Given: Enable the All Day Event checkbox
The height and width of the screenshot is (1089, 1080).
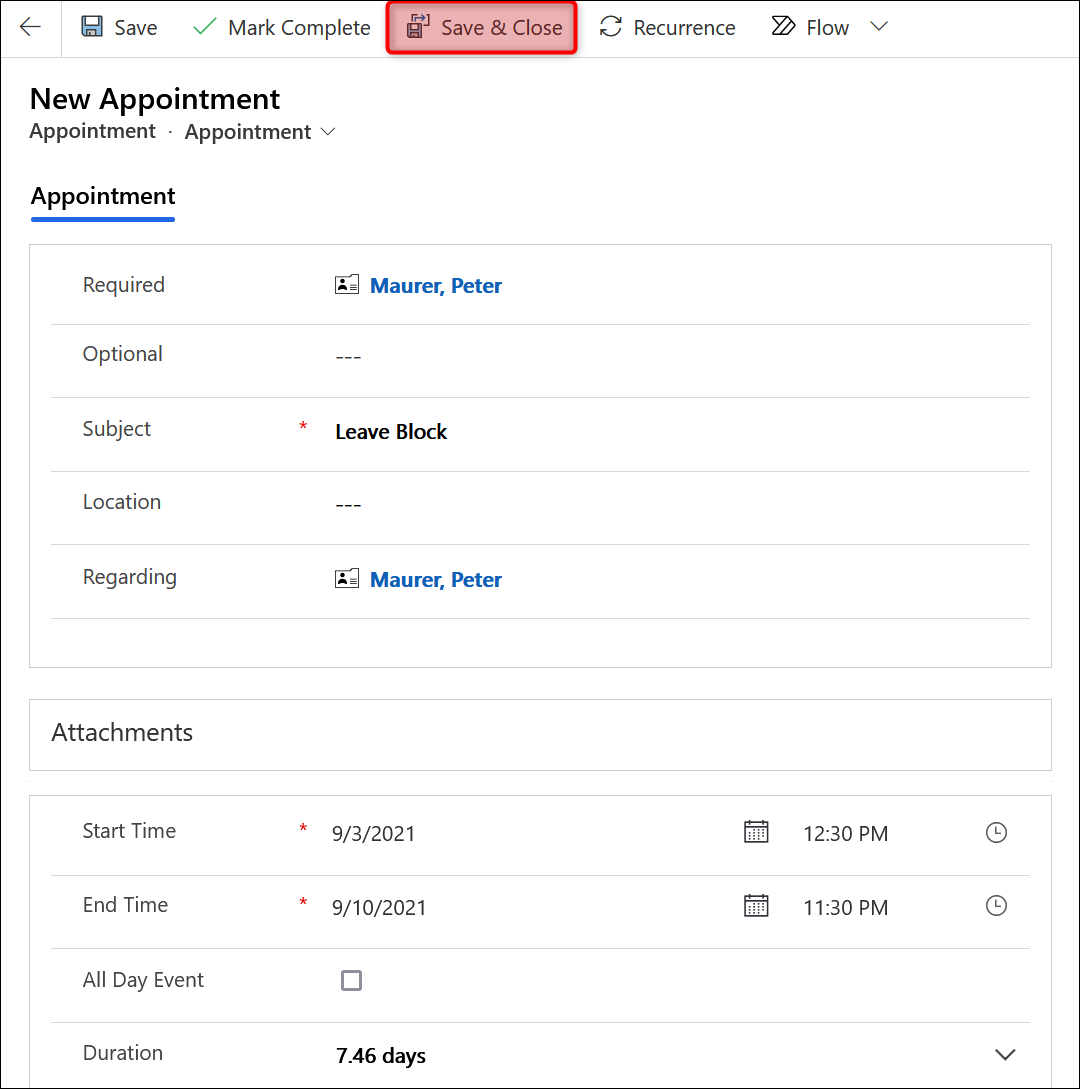Looking at the screenshot, I should [351, 980].
